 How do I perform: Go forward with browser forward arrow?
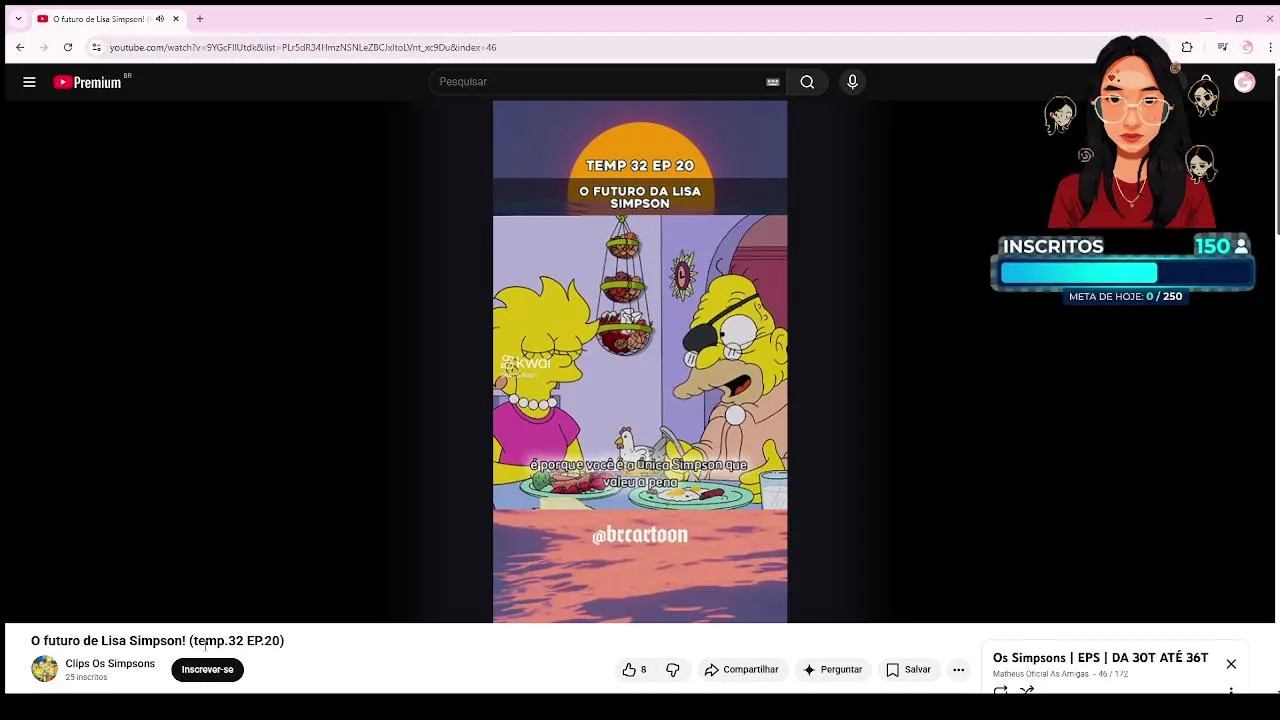coord(44,47)
